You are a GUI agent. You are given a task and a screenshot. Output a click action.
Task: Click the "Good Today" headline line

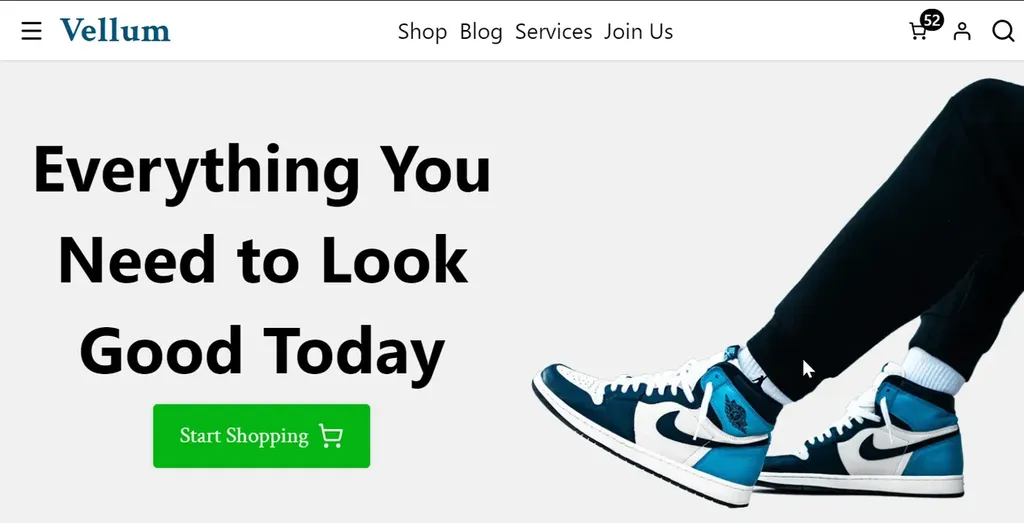[263, 353]
